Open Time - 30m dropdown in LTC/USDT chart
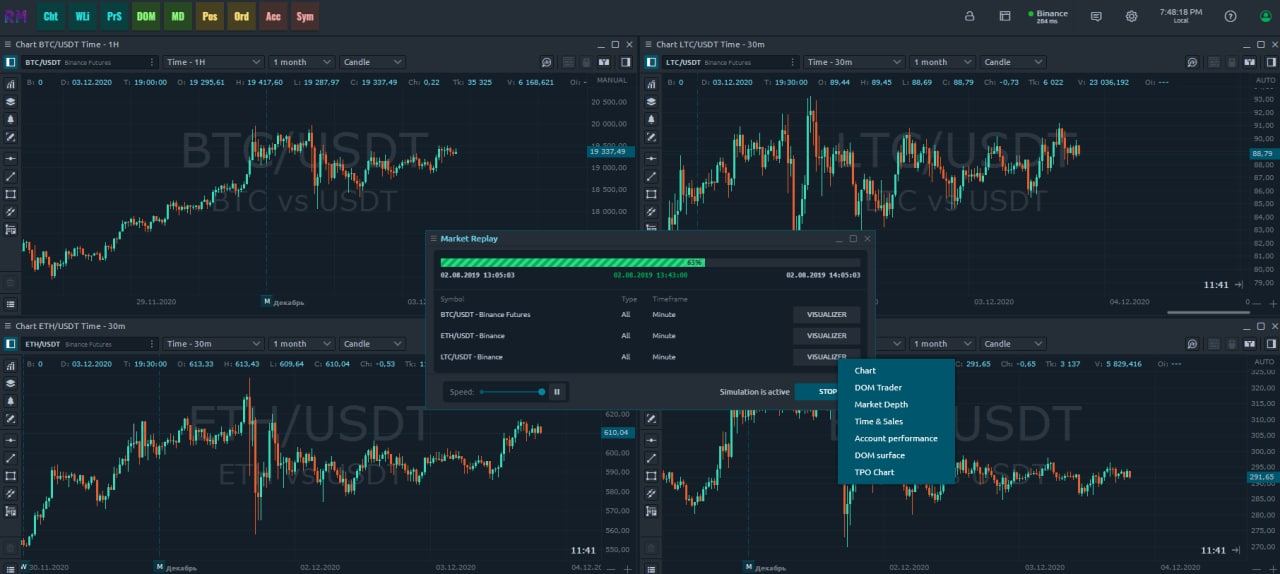Viewport: 1280px width, 574px height. pos(855,62)
